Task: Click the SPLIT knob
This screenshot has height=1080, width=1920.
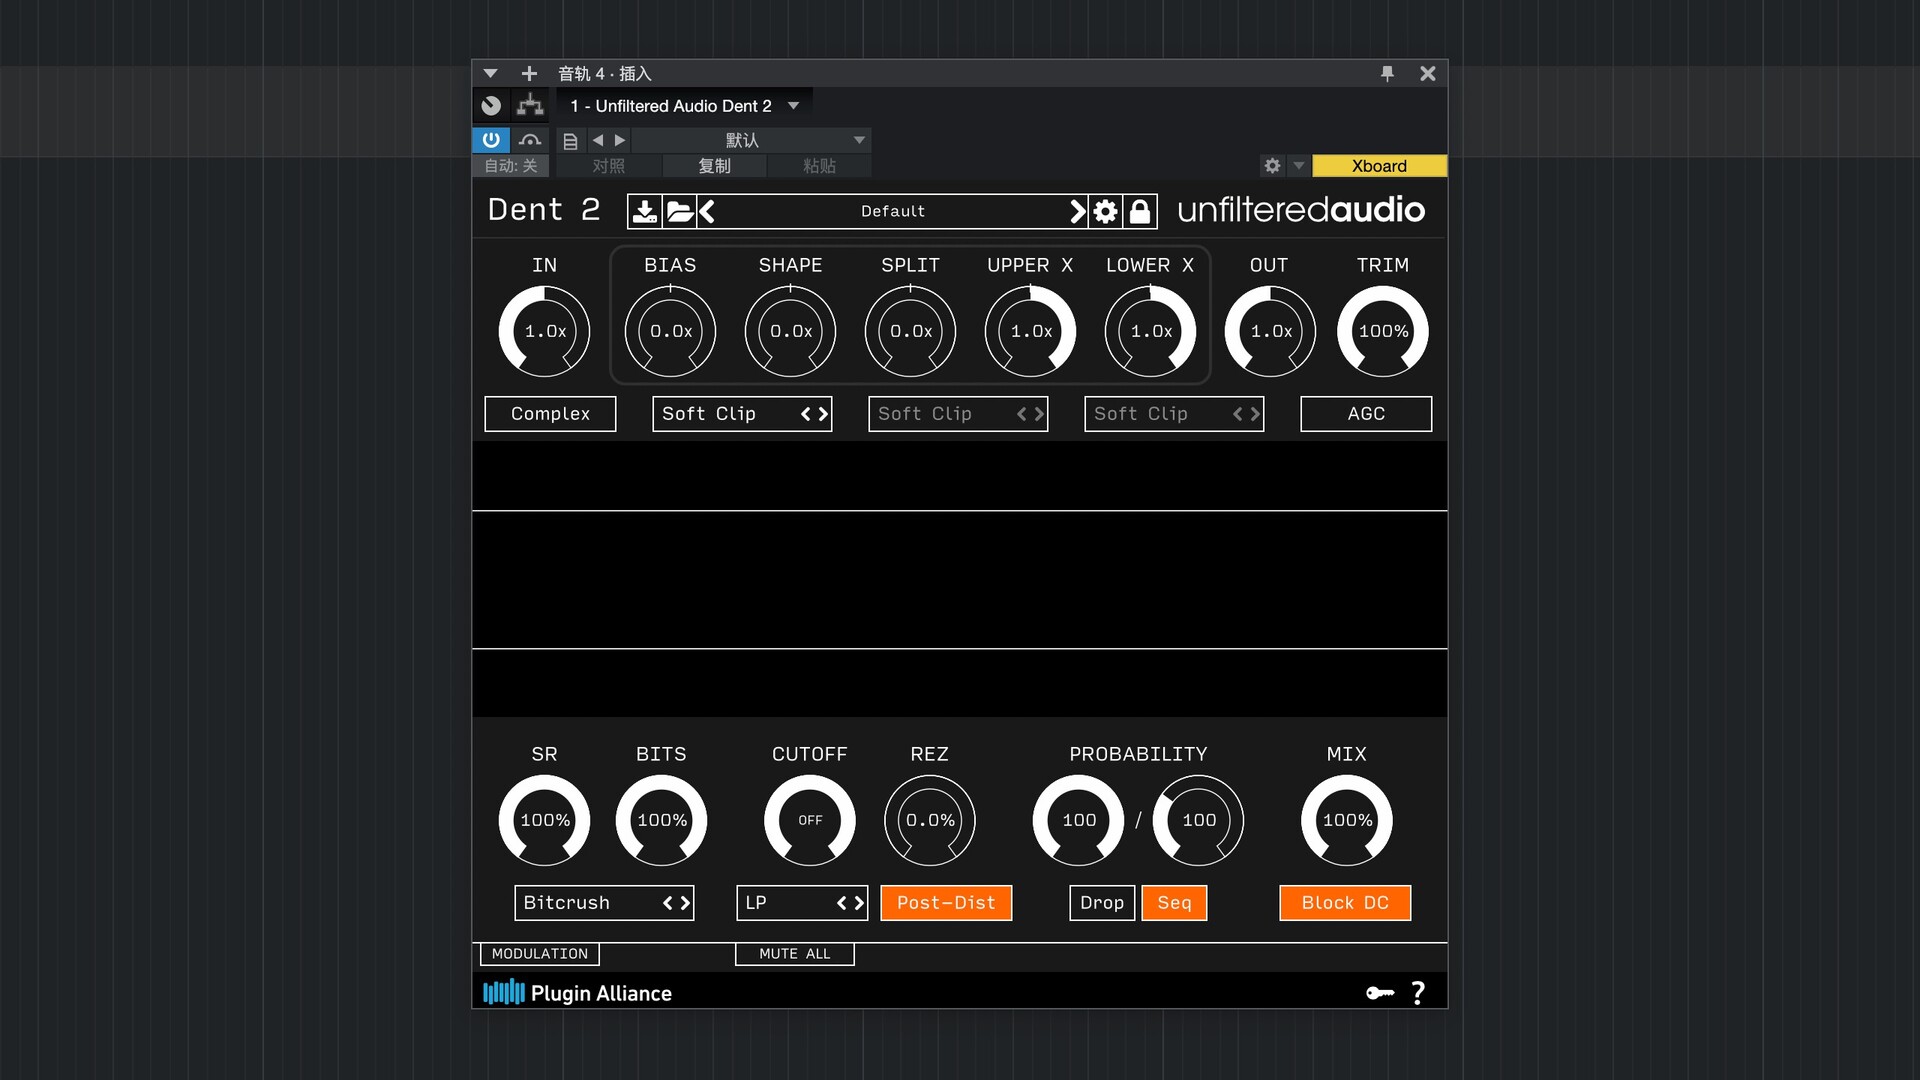Action: (910, 331)
